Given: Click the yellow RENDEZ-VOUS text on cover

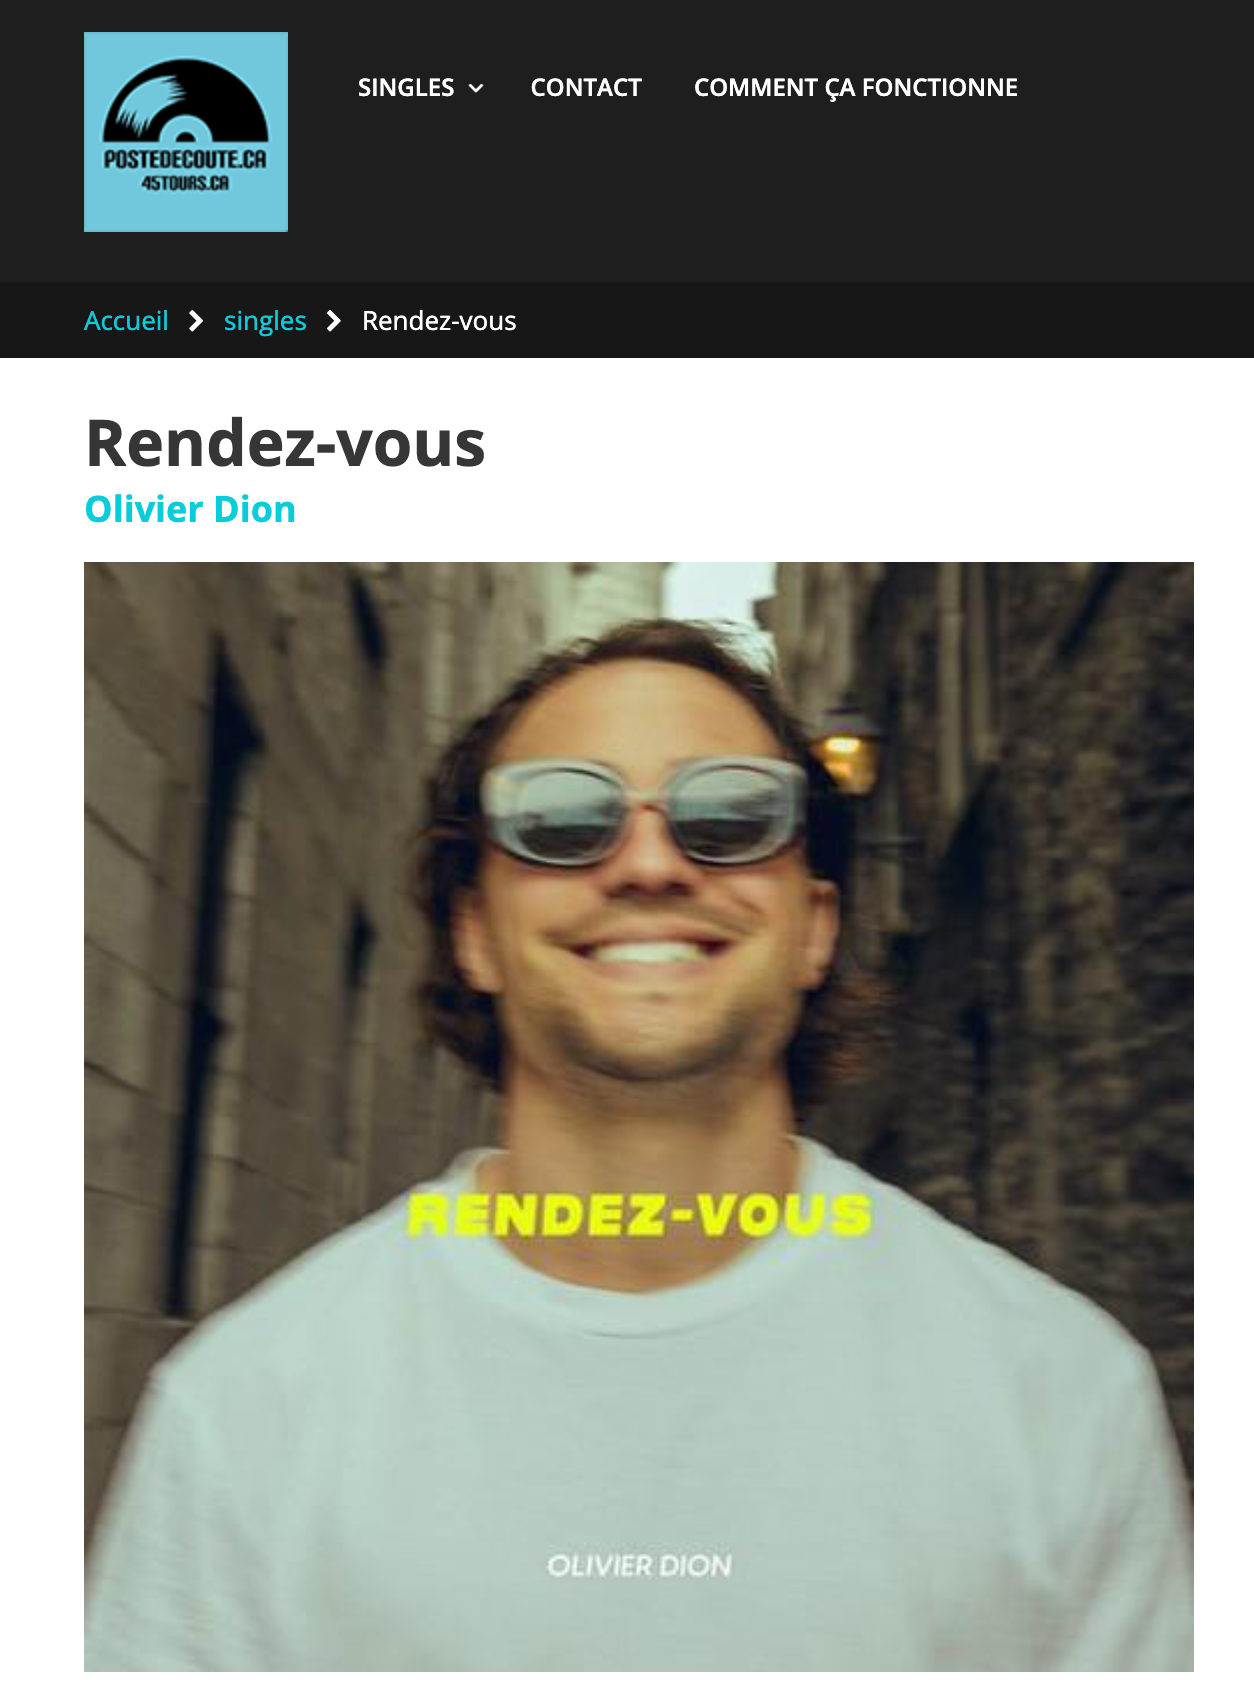Looking at the screenshot, I should coord(640,1215).
